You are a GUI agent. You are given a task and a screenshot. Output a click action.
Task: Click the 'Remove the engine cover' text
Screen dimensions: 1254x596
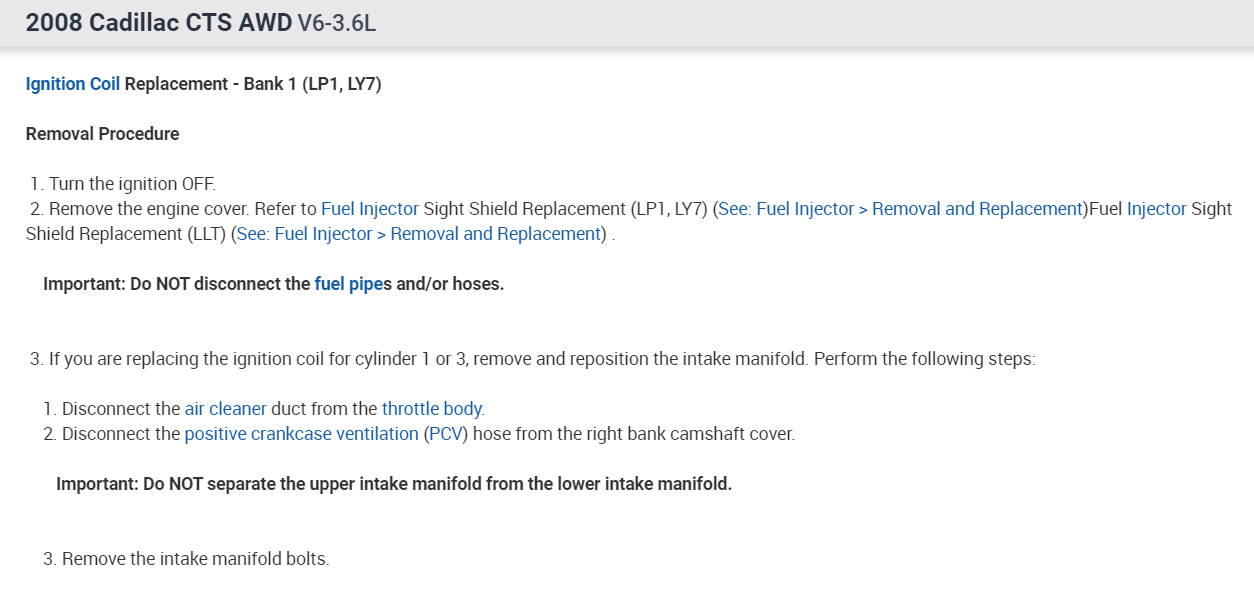[148, 209]
